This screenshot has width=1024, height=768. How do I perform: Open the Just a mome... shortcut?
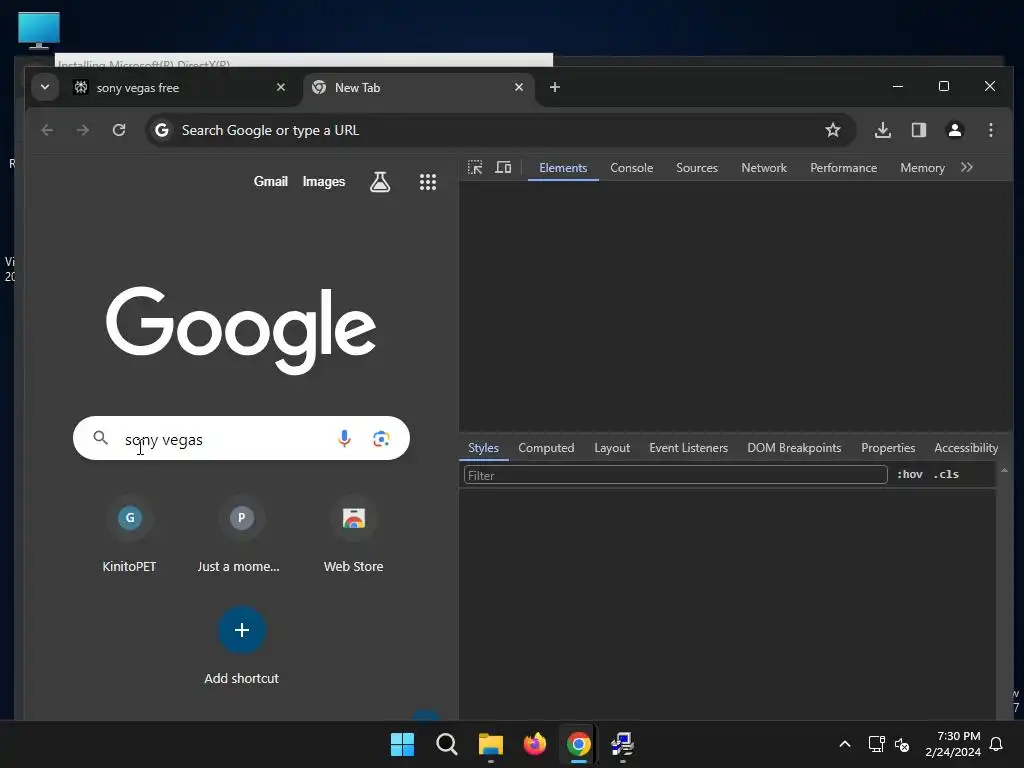pyautogui.click(x=239, y=535)
